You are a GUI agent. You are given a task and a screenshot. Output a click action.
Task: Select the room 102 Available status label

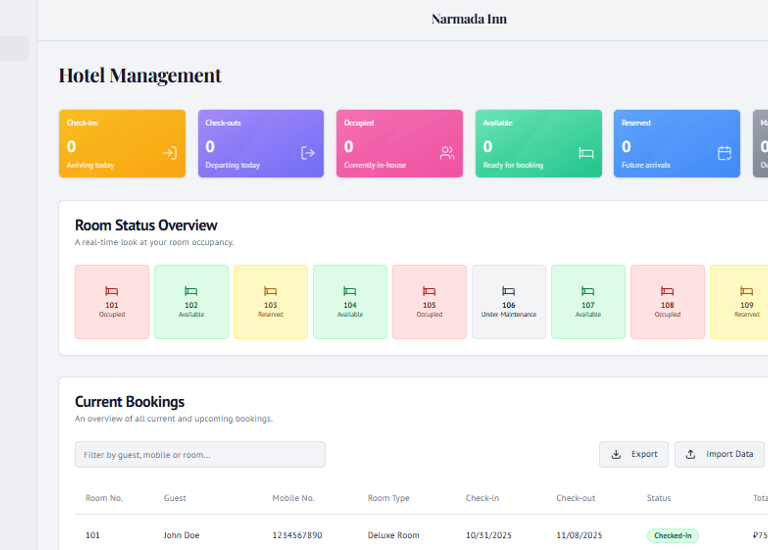pos(191,314)
